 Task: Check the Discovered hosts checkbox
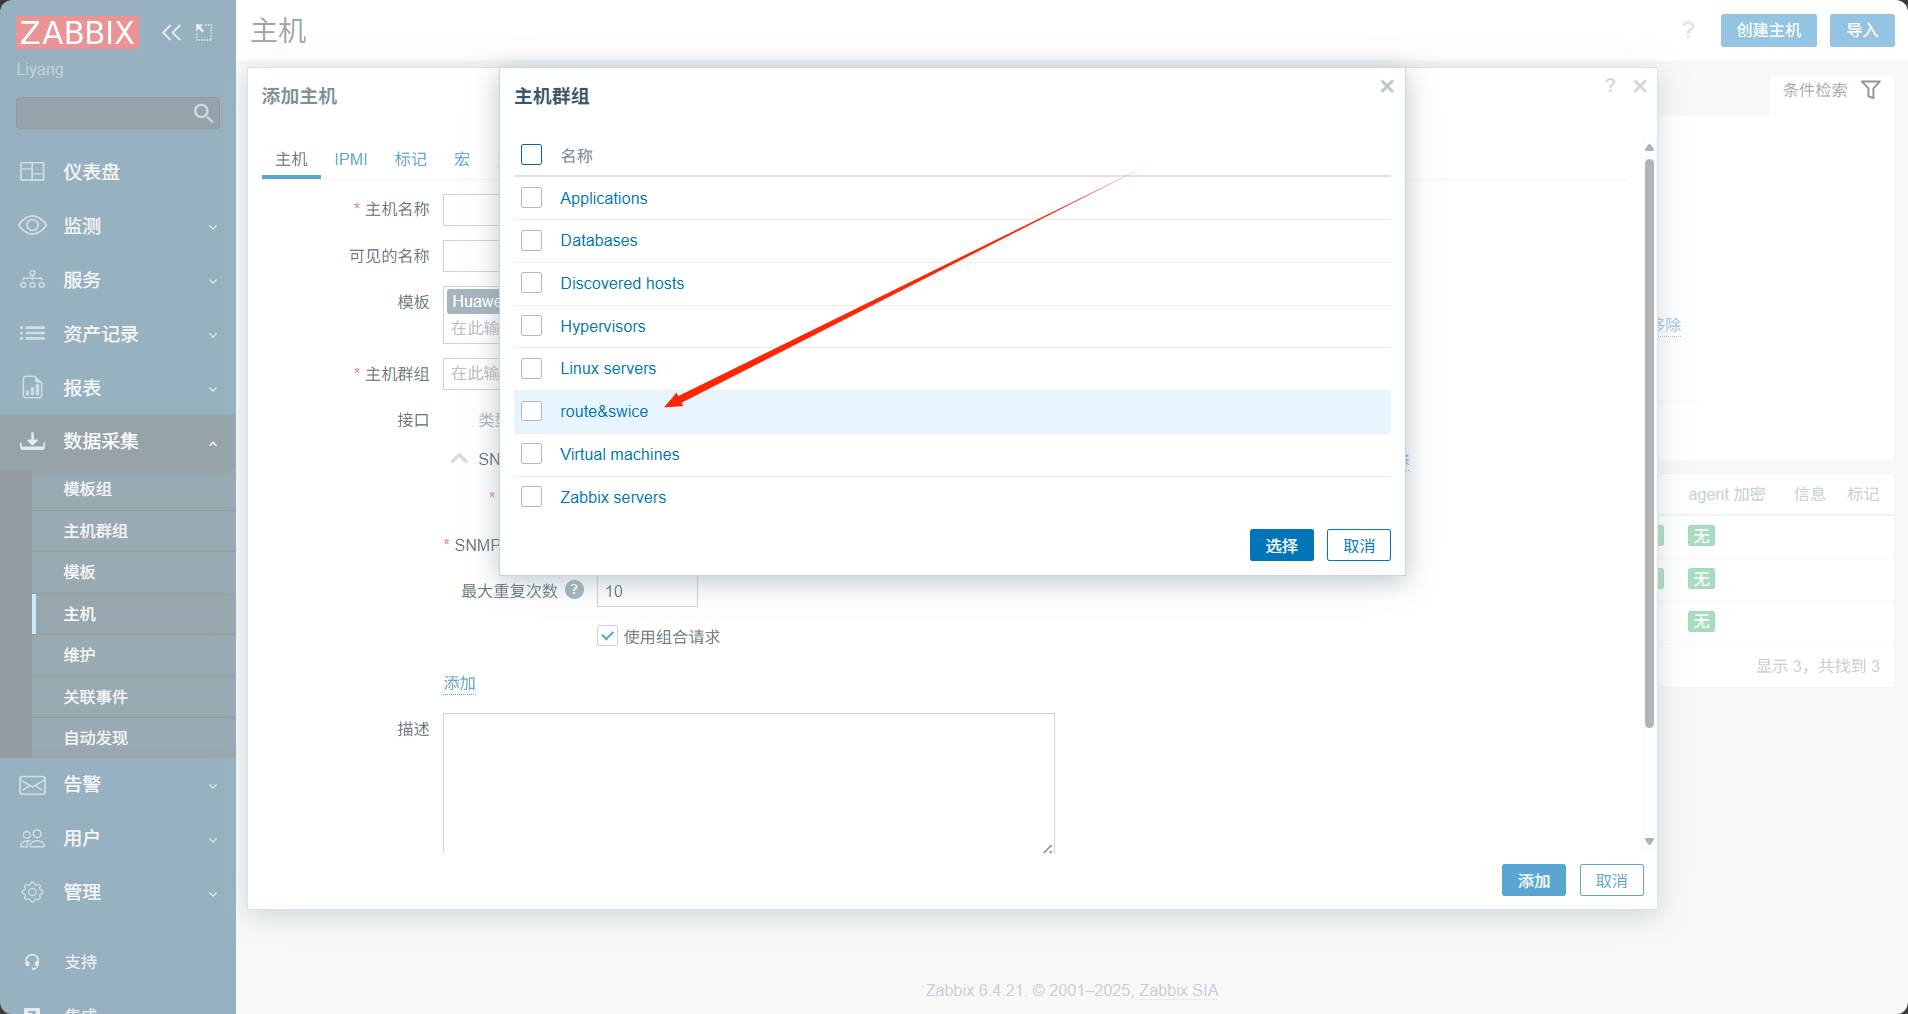coord(532,283)
